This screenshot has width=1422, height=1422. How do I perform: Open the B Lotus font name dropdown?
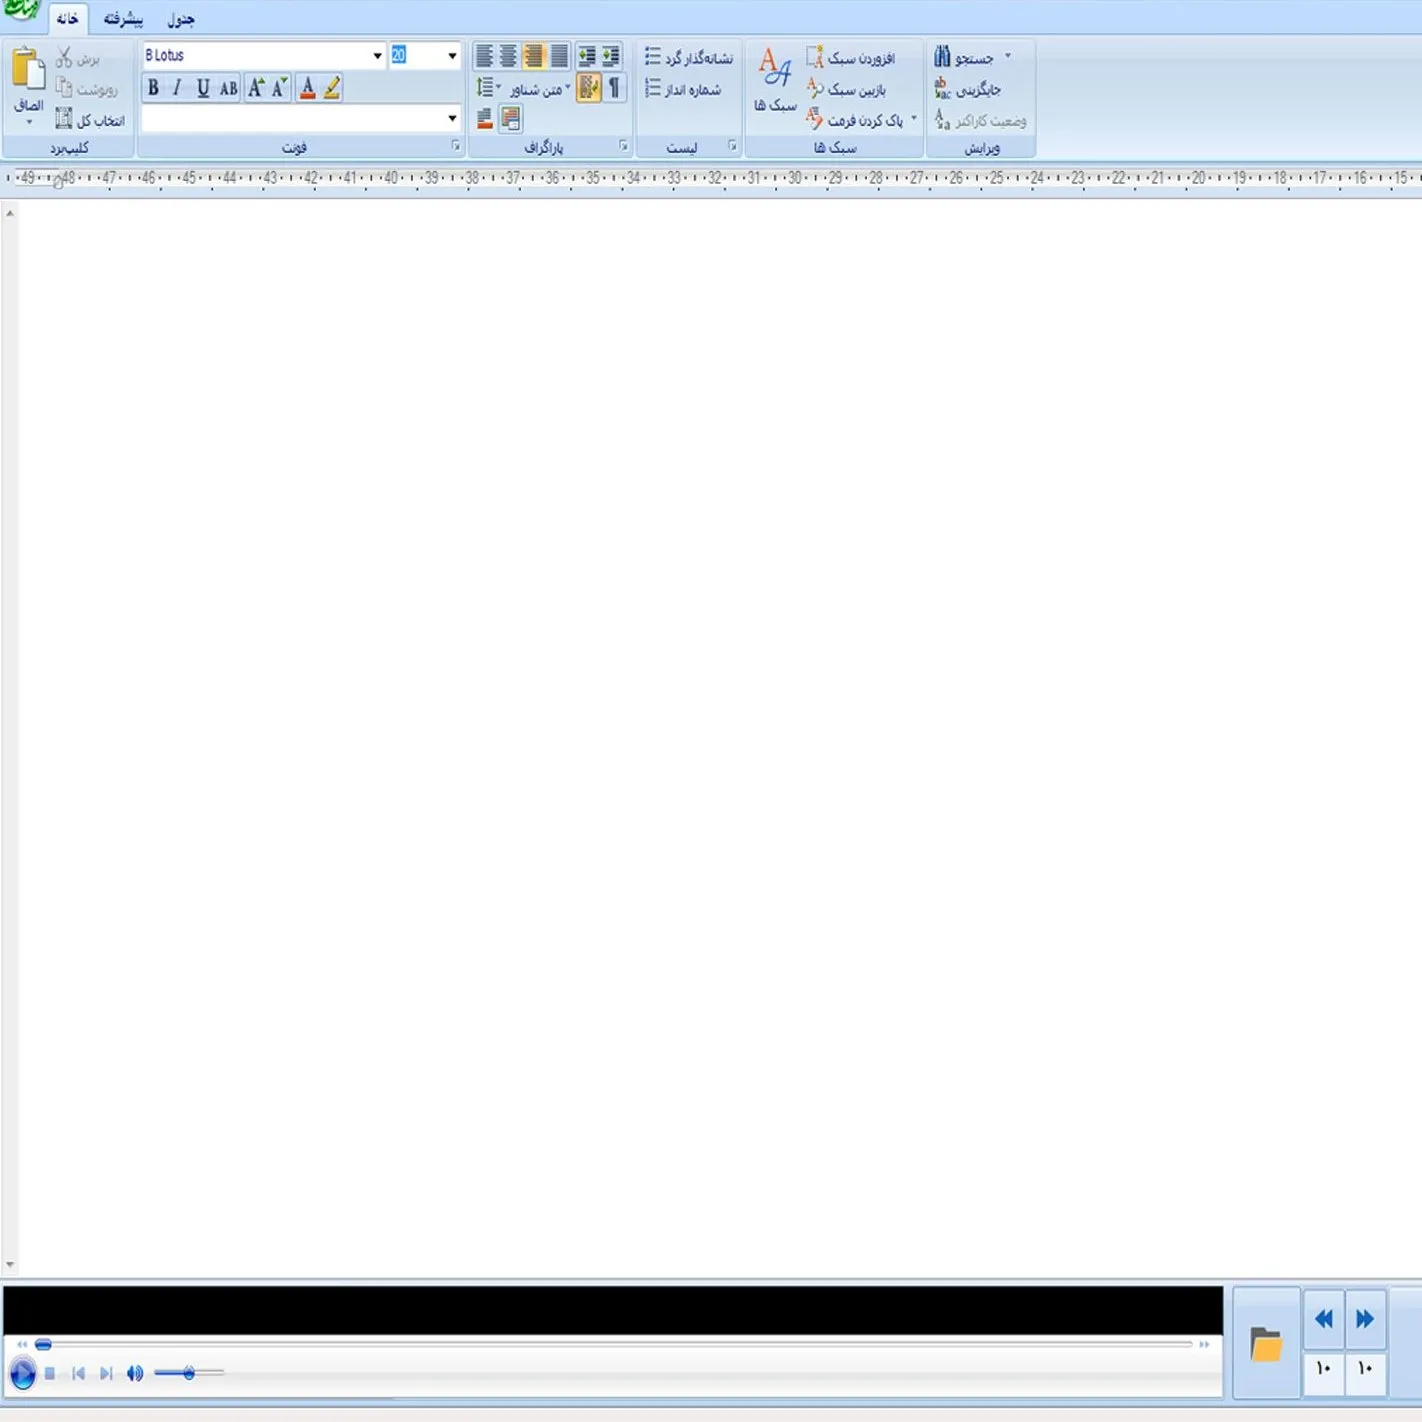[x=377, y=56]
